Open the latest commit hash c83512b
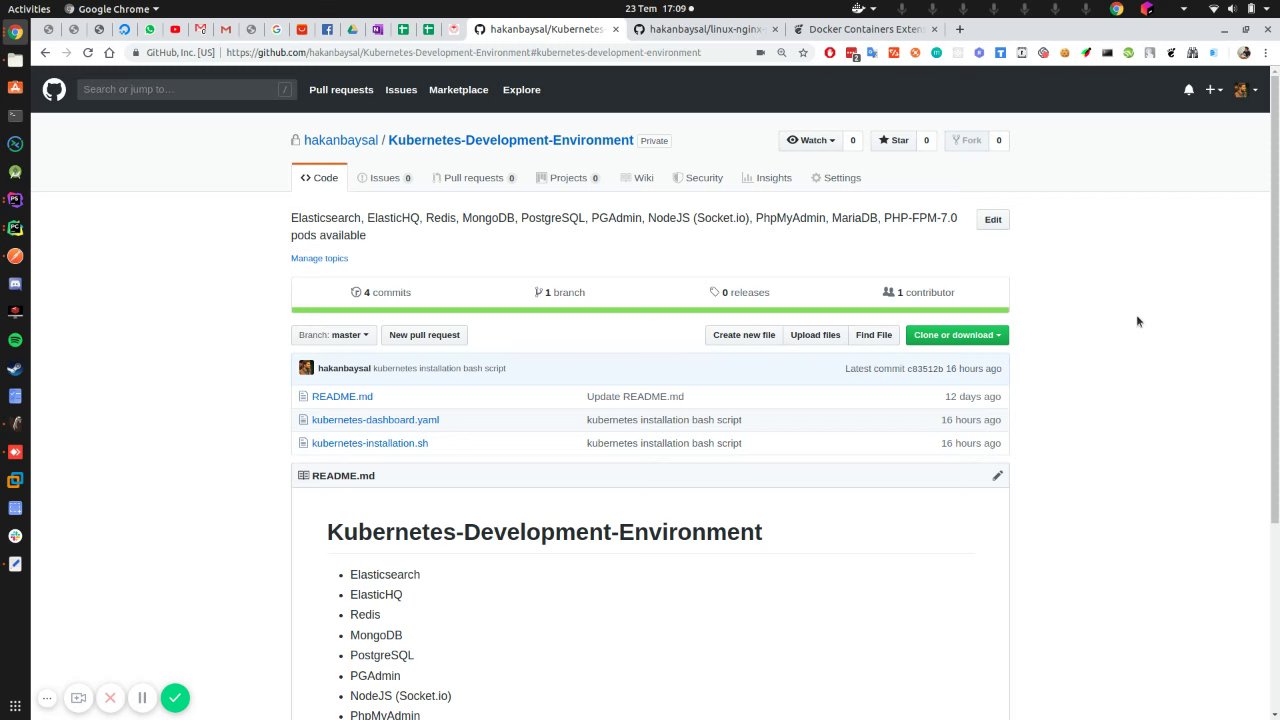Viewport: 1280px width, 720px height. (x=925, y=369)
